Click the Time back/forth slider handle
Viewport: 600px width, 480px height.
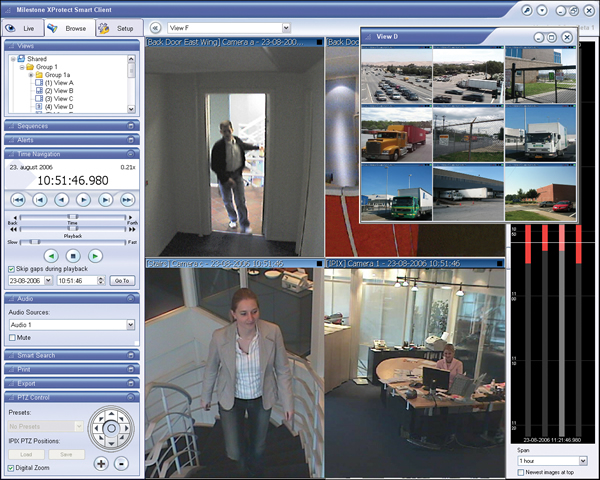pyautogui.click(x=73, y=217)
